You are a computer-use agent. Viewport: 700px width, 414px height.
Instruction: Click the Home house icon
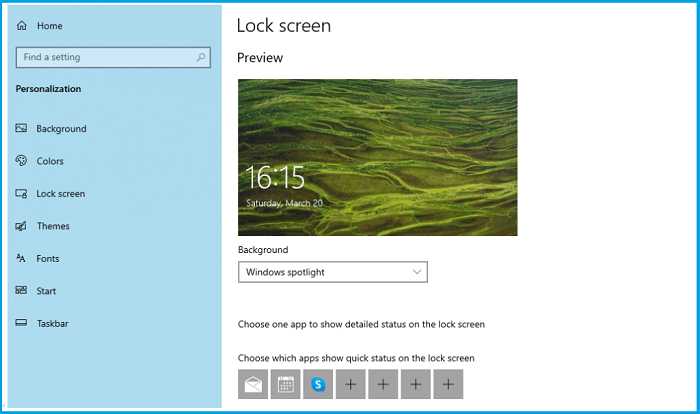[x=21, y=26]
